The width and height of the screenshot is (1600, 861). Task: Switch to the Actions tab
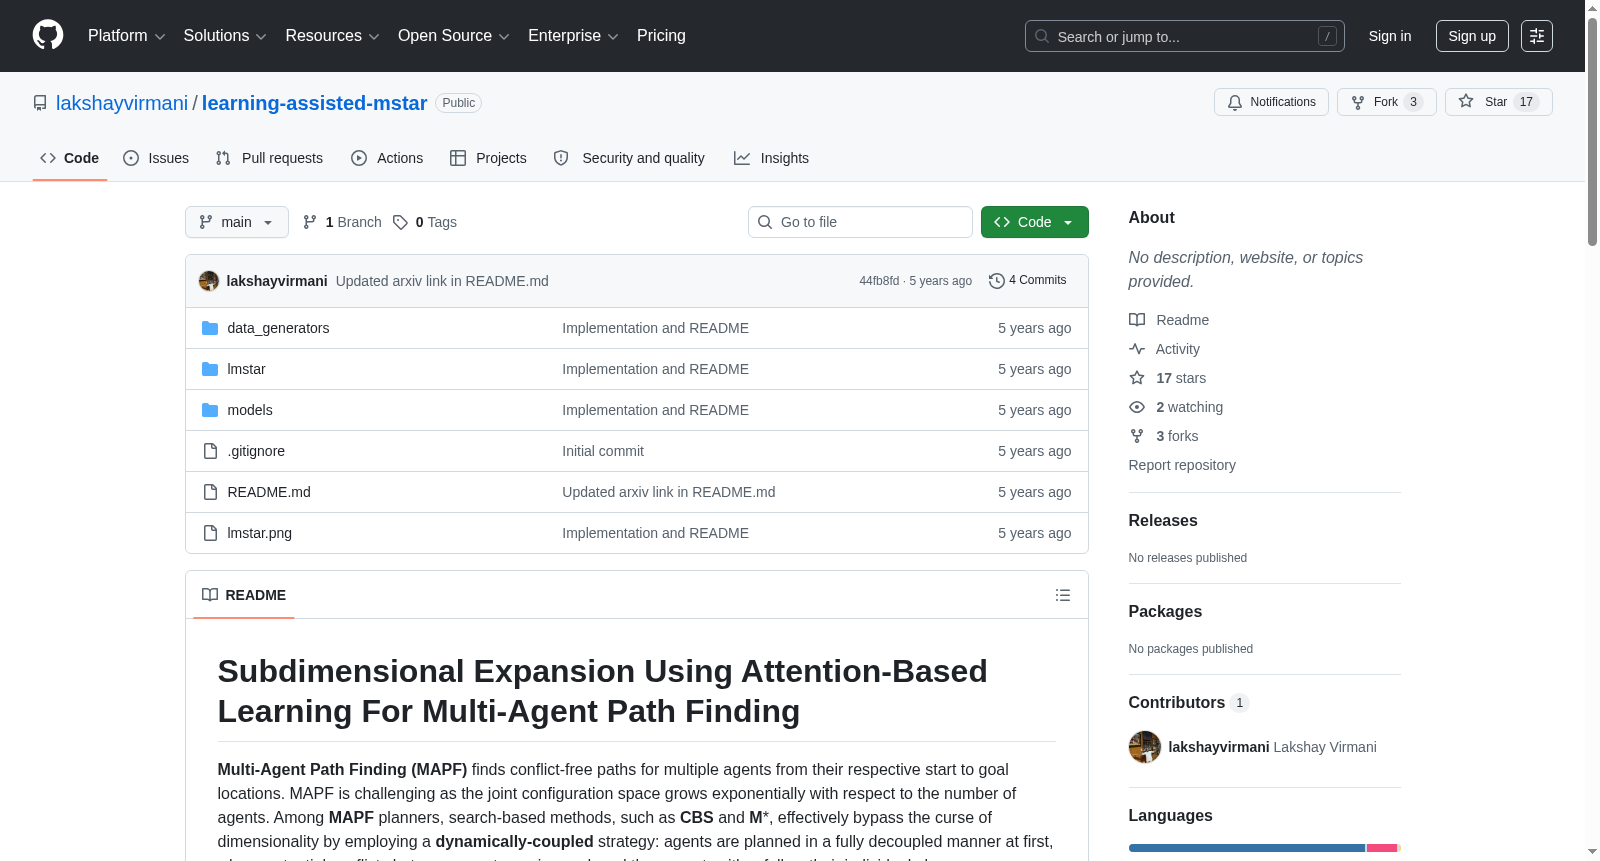pyautogui.click(x=387, y=158)
